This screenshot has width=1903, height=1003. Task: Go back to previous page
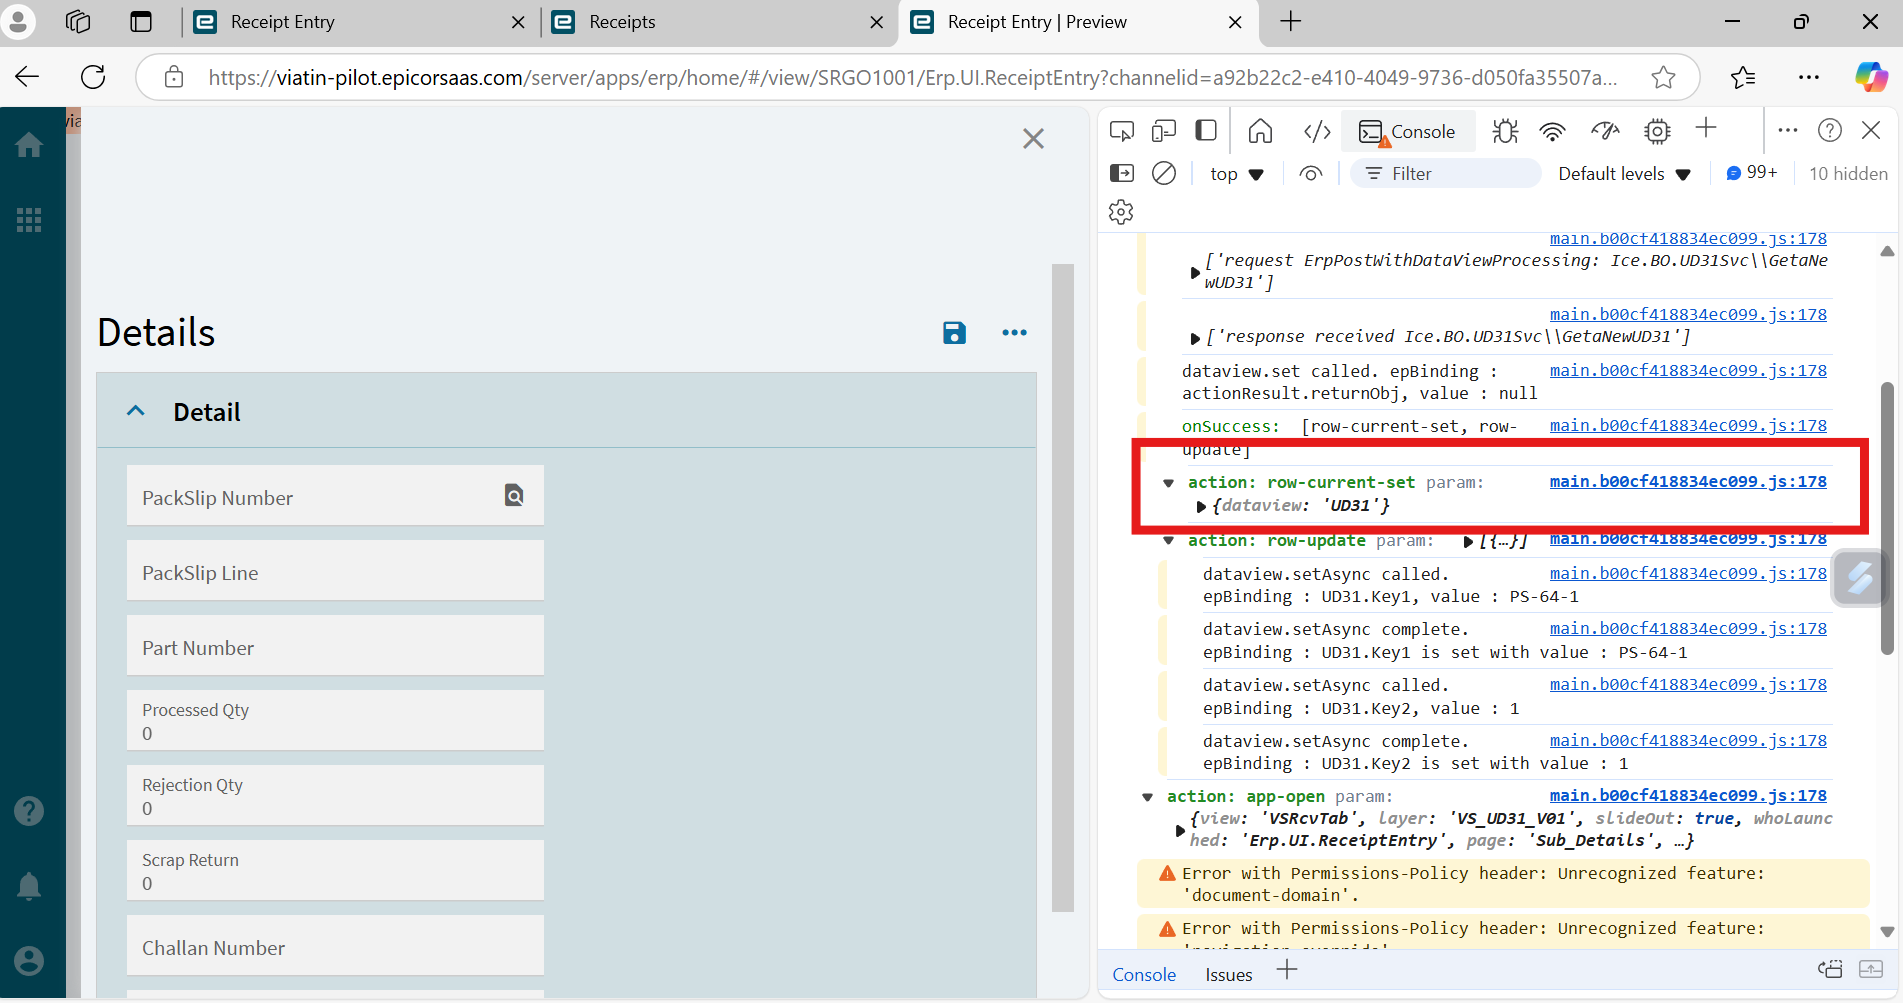[x=27, y=77]
